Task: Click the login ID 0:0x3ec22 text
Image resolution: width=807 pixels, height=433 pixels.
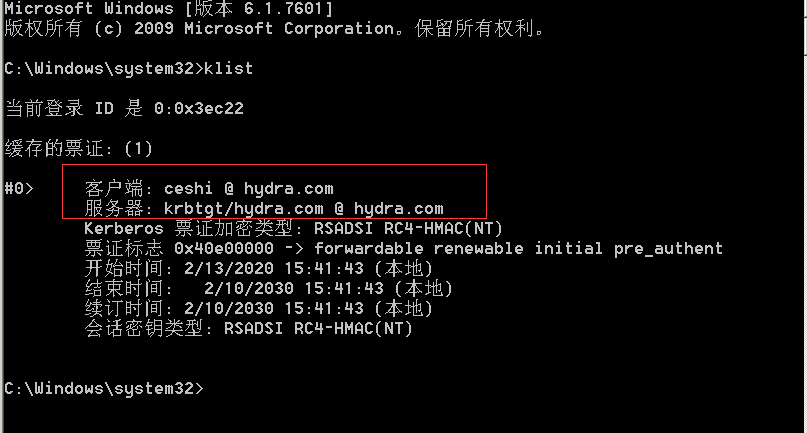Action: (x=199, y=109)
